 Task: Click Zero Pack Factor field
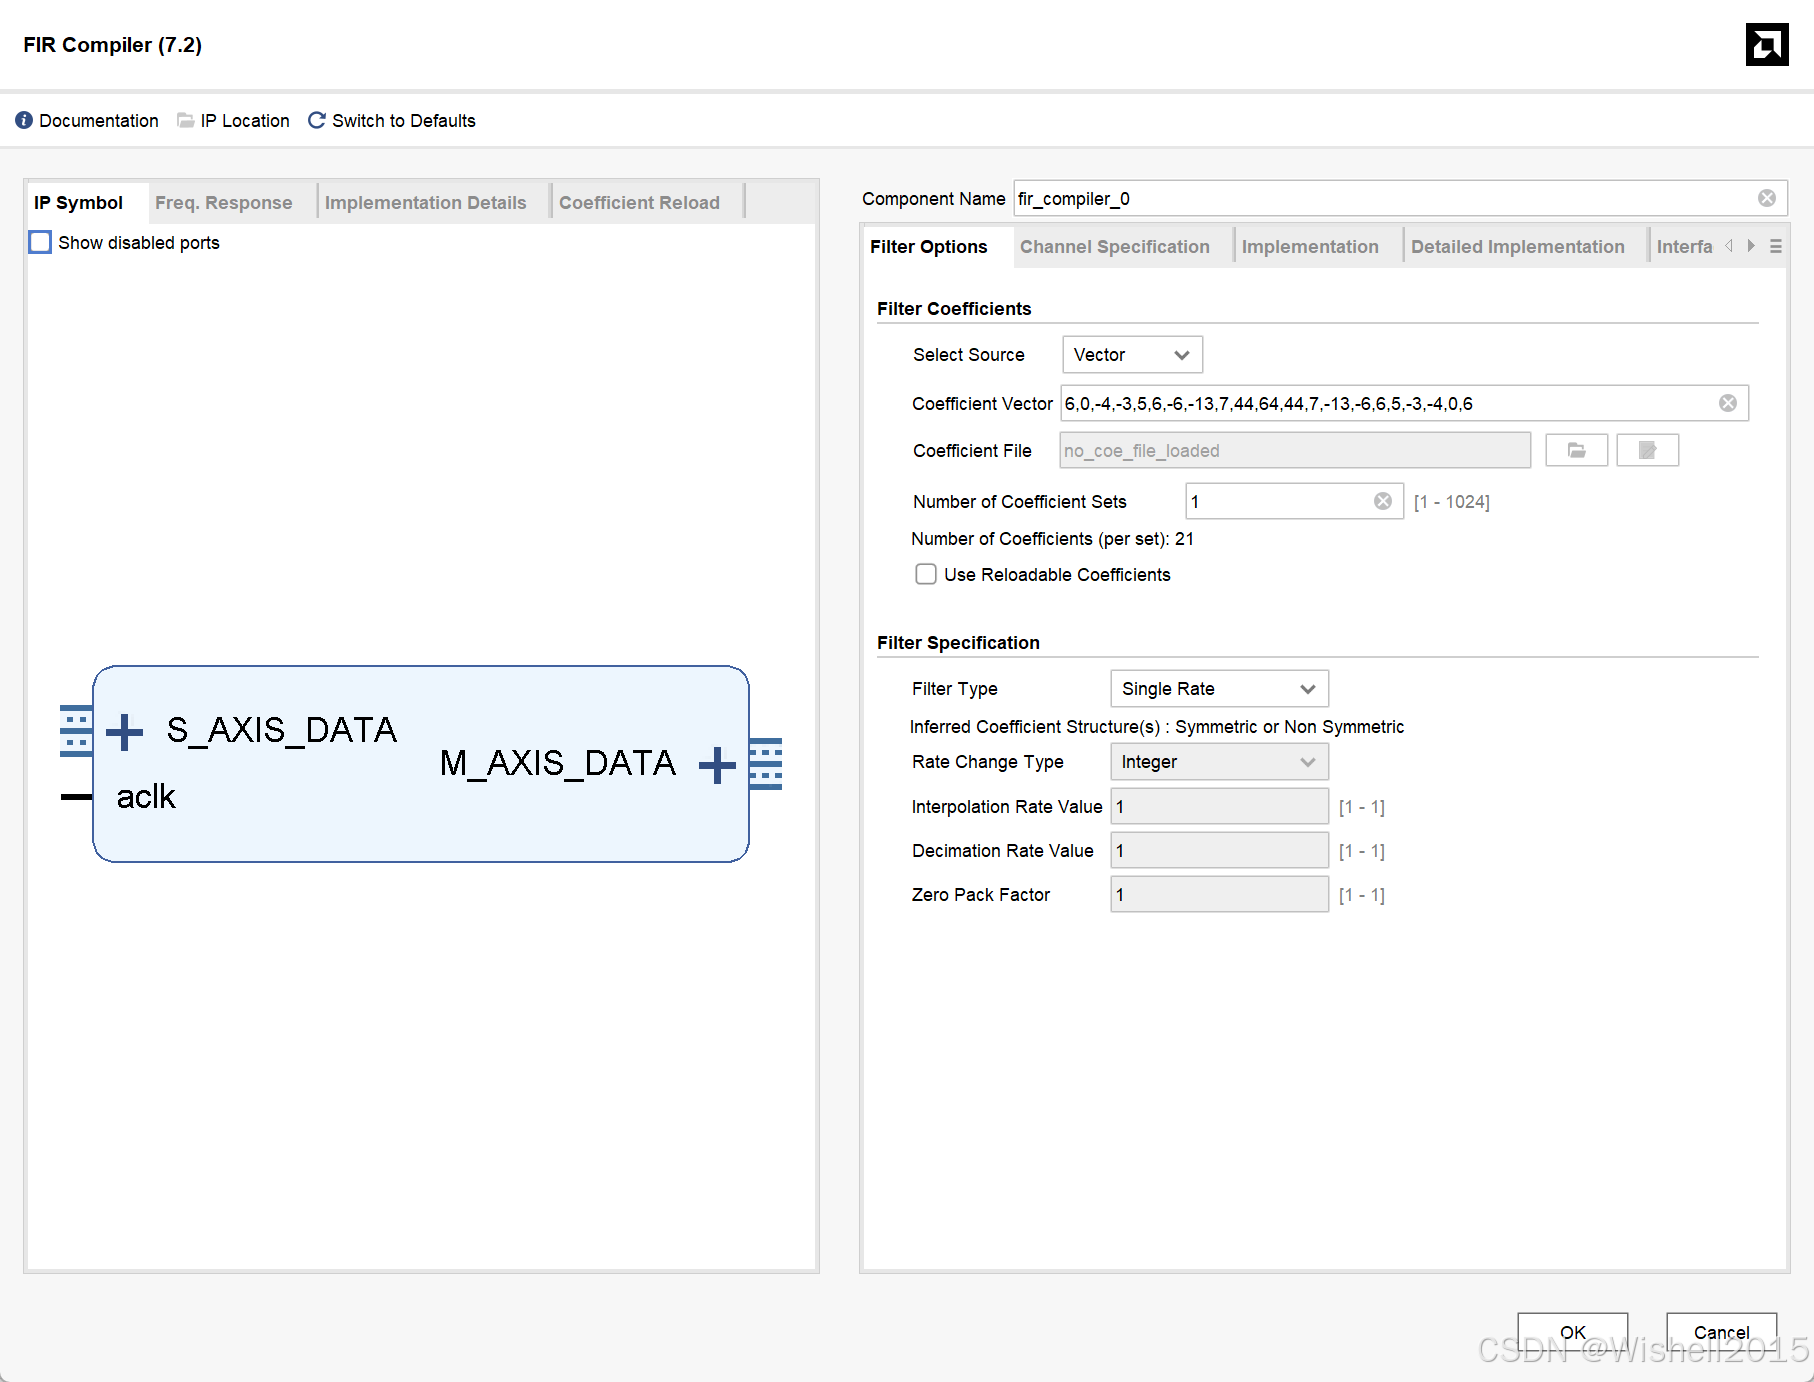(x=1219, y=894)
